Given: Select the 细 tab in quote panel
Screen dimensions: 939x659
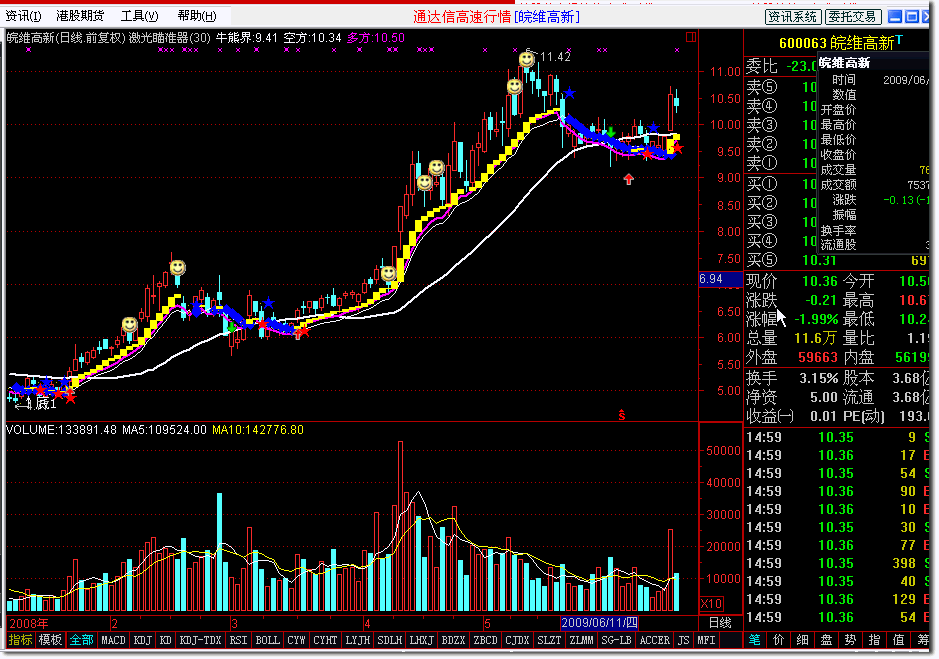Looking at the screenshot, I should pyautogui.click(x=802, y=640).
